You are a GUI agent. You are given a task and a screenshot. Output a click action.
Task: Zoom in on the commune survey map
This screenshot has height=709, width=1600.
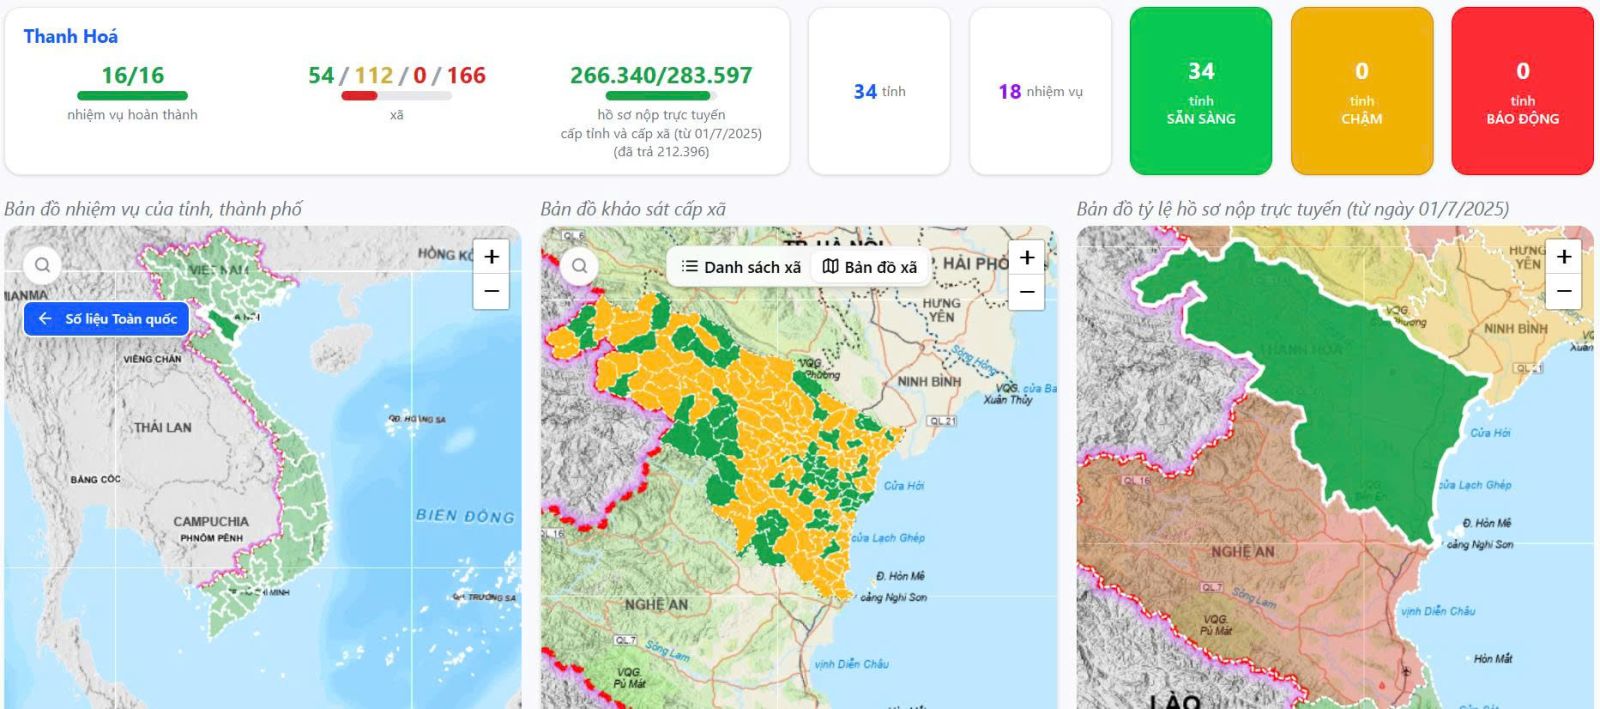[x=1027, y=258]
